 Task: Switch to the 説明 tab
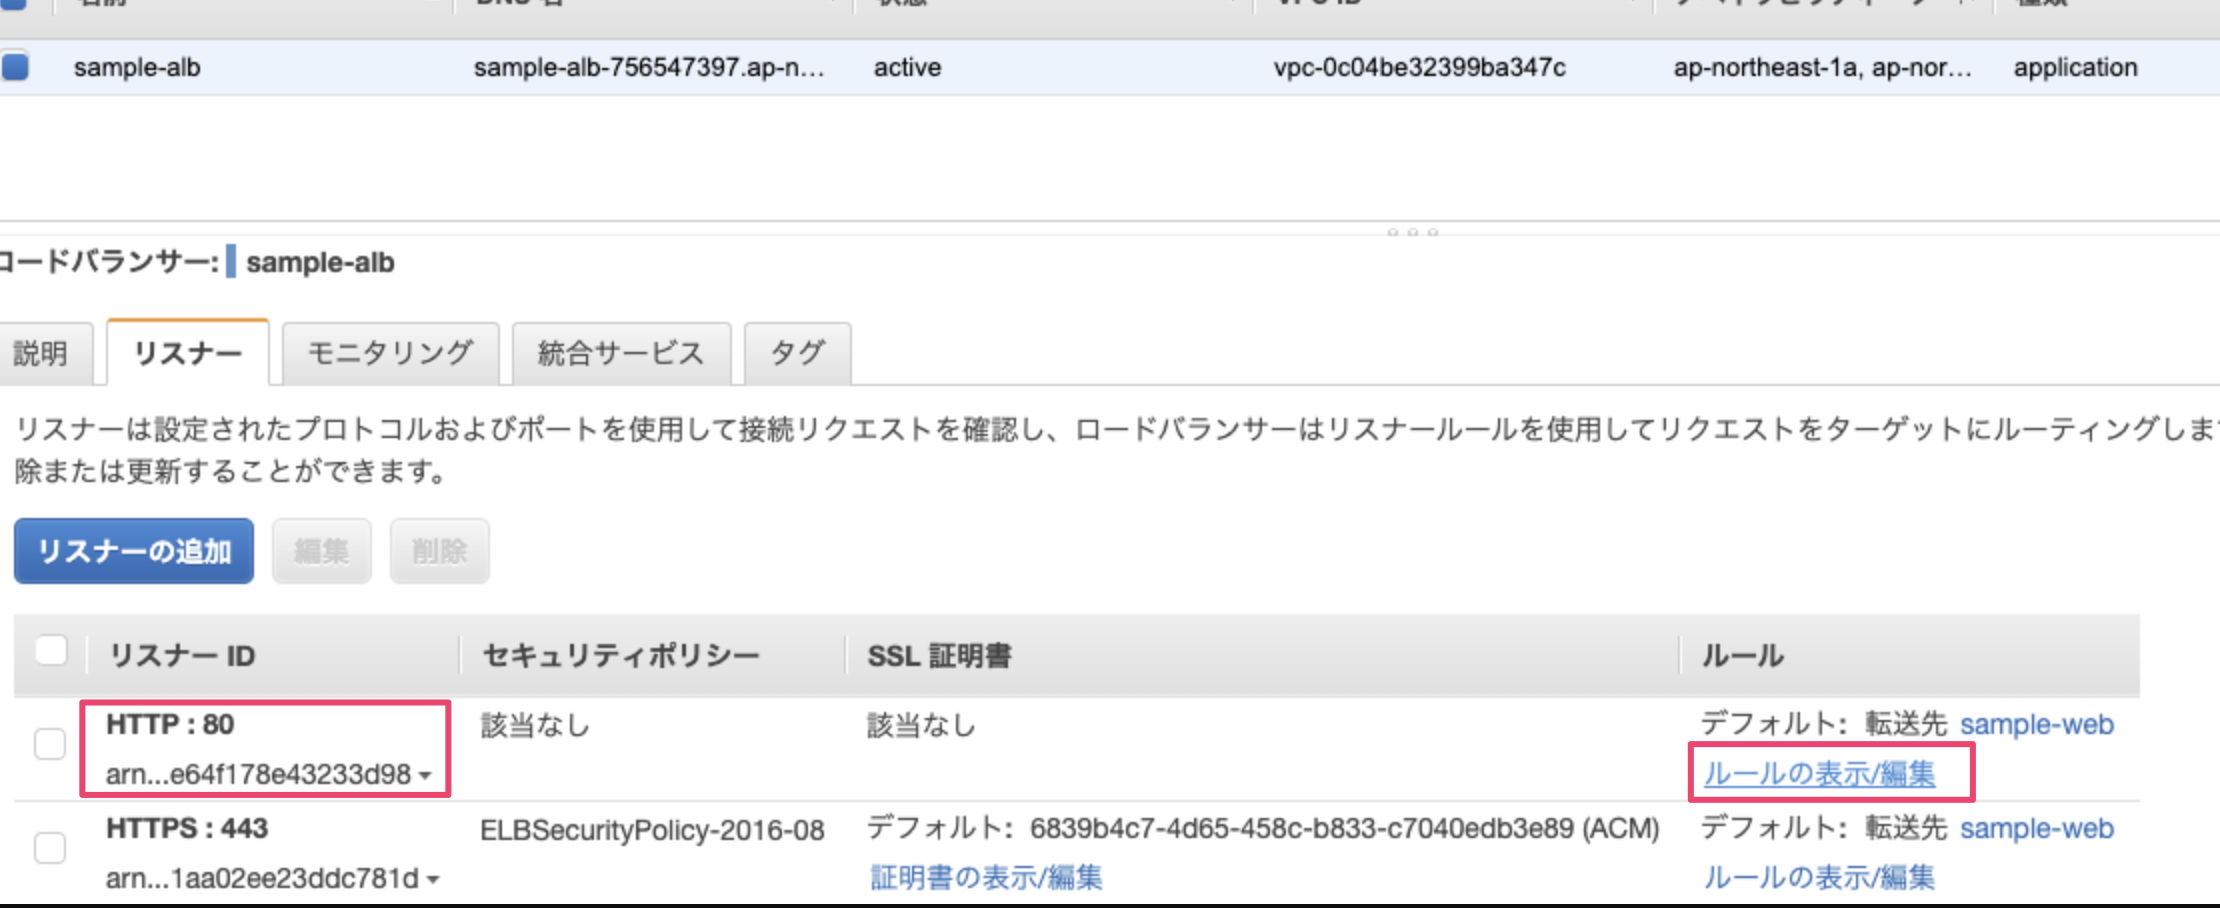pos(42,353)
